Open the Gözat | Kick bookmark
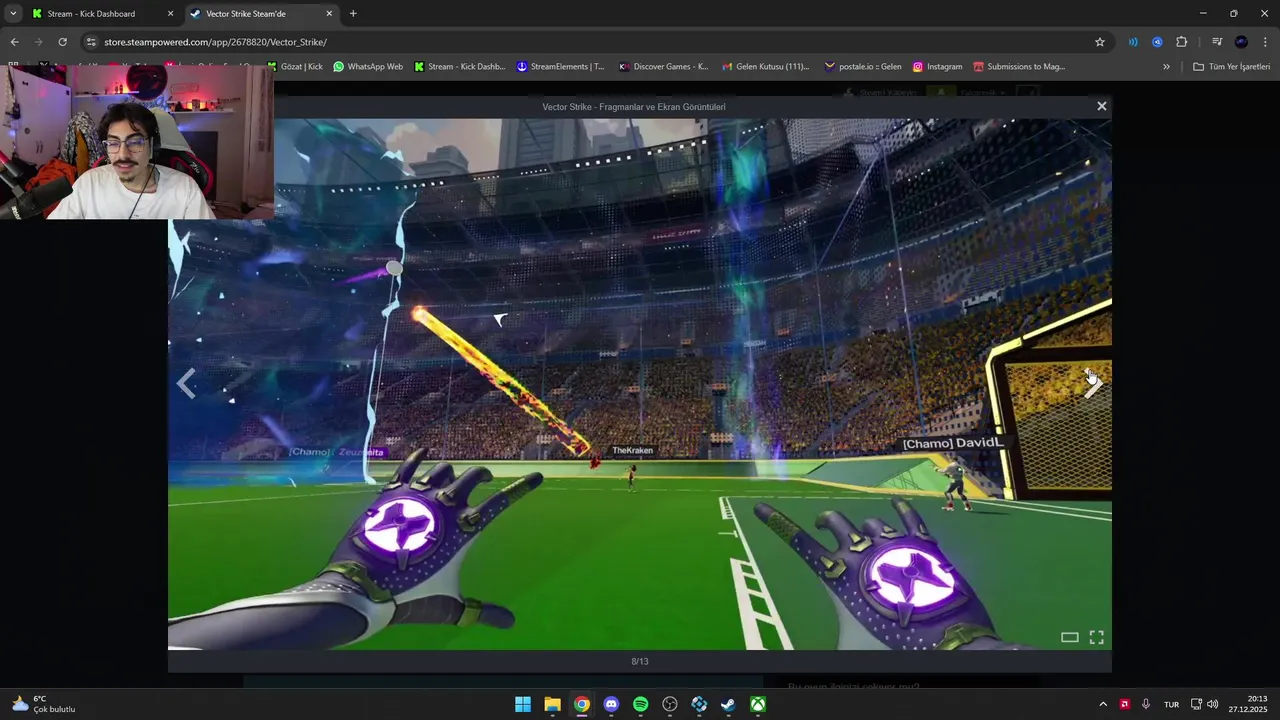 (295, 67)
